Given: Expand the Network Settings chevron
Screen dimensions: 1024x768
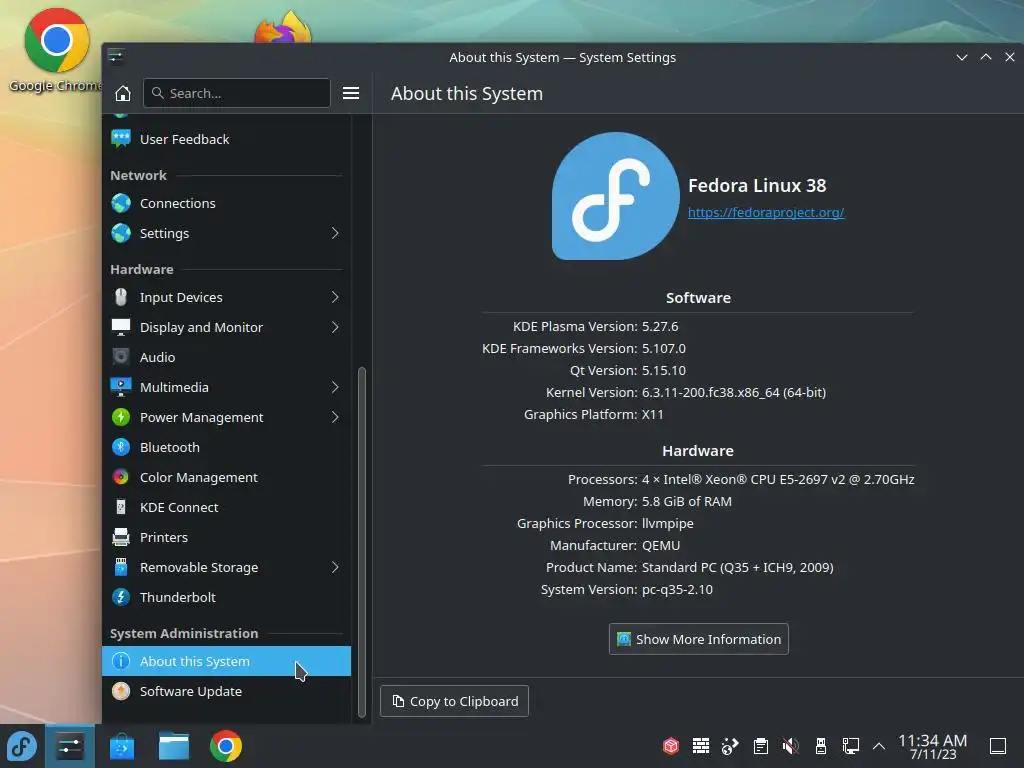Looking at the screenshot, I should pyautogui.click(x=335, y=233).
